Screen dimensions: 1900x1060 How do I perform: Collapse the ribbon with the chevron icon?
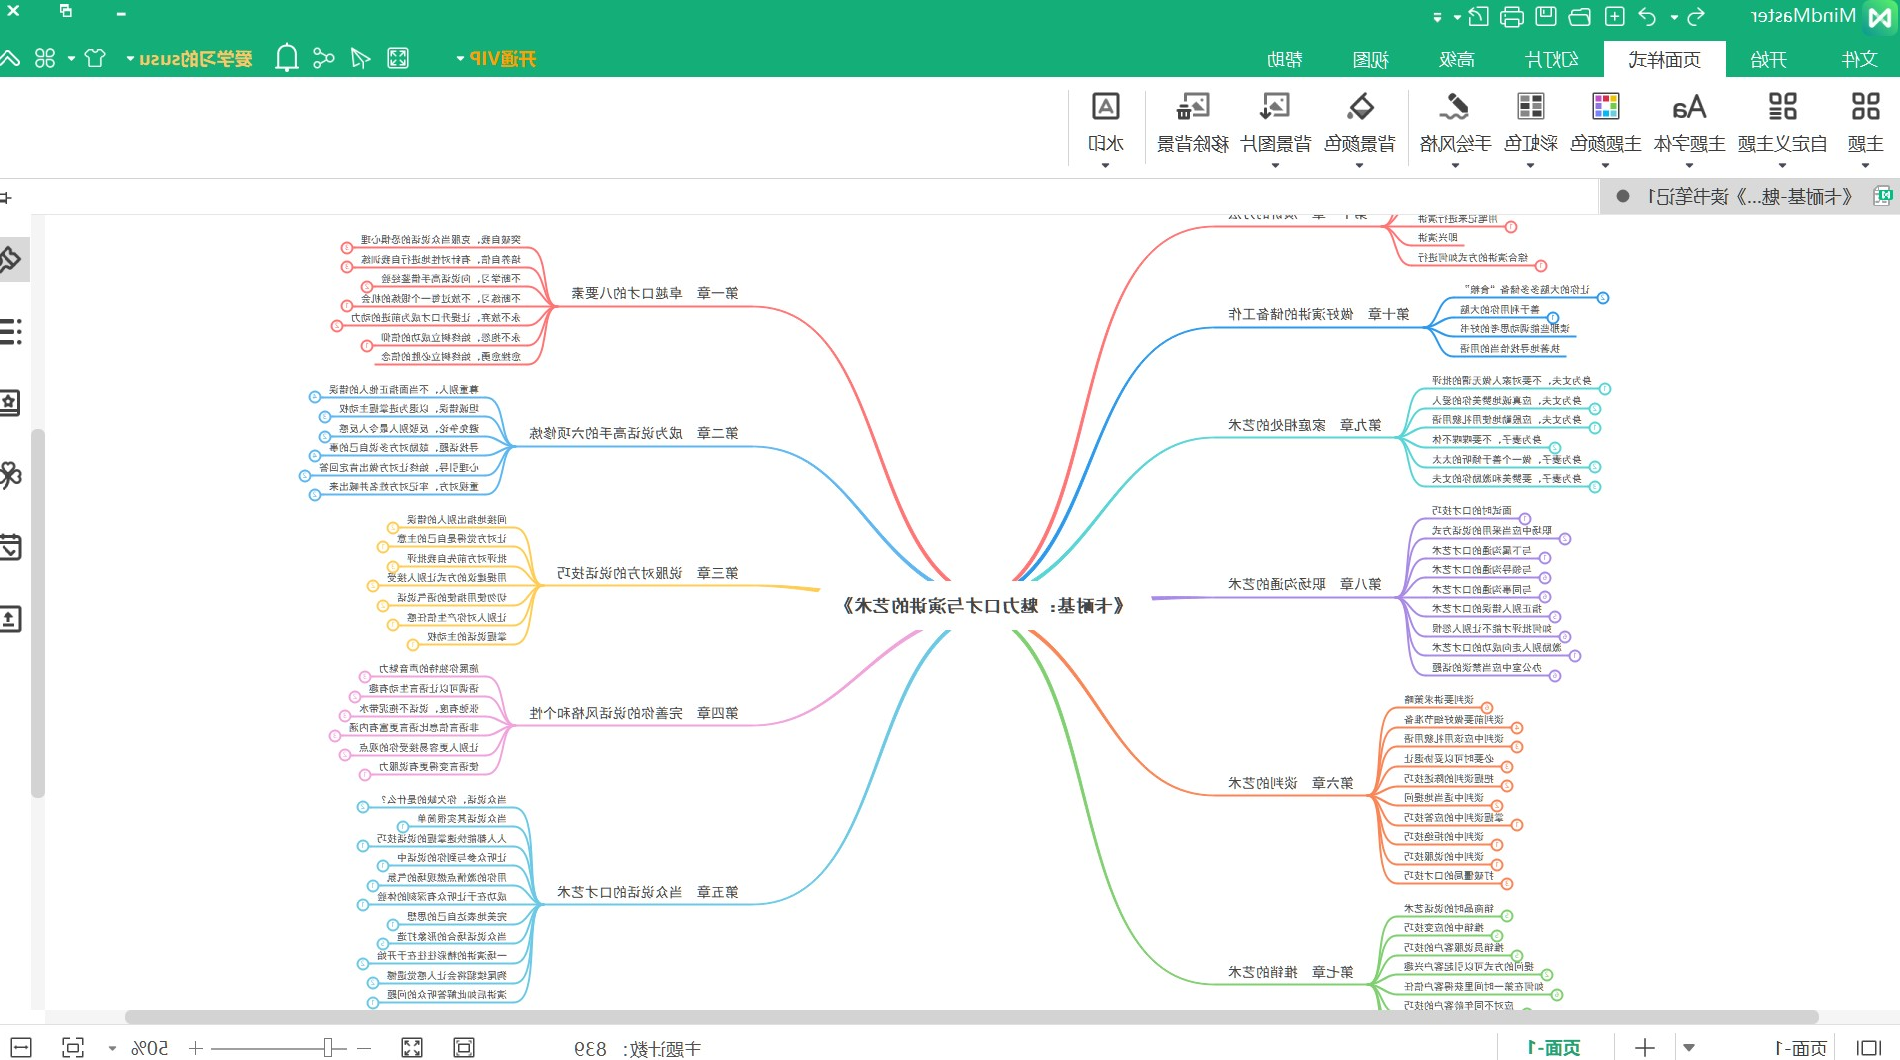point(10,58)
